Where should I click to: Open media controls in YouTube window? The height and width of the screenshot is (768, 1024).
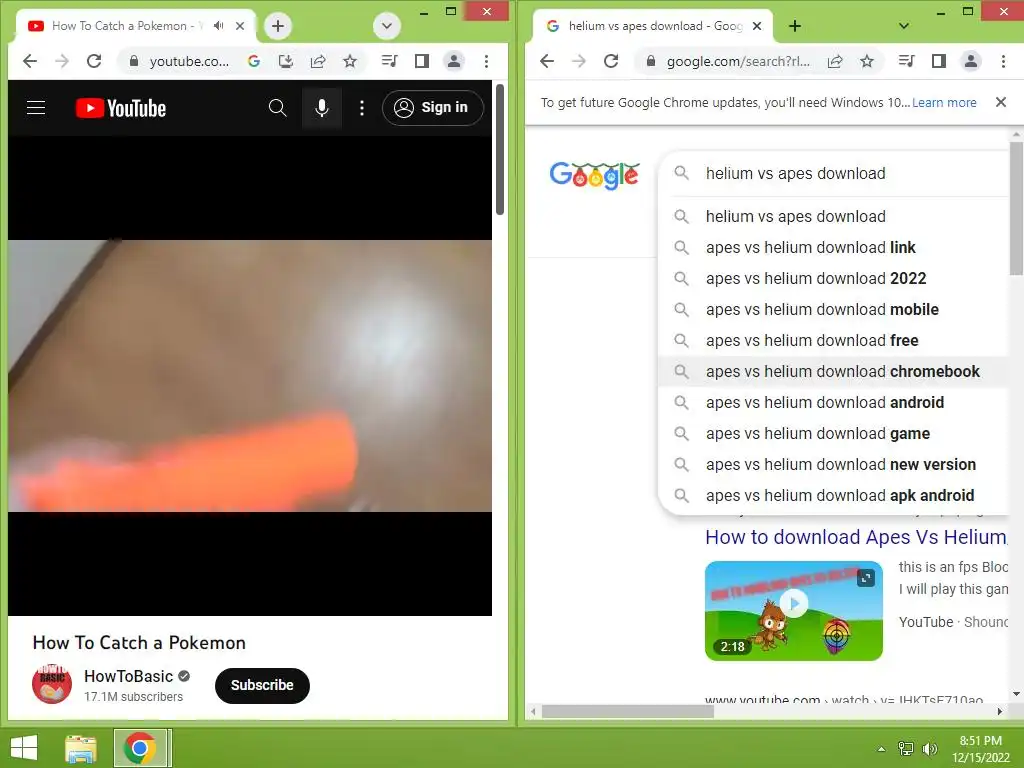[389, 61]
